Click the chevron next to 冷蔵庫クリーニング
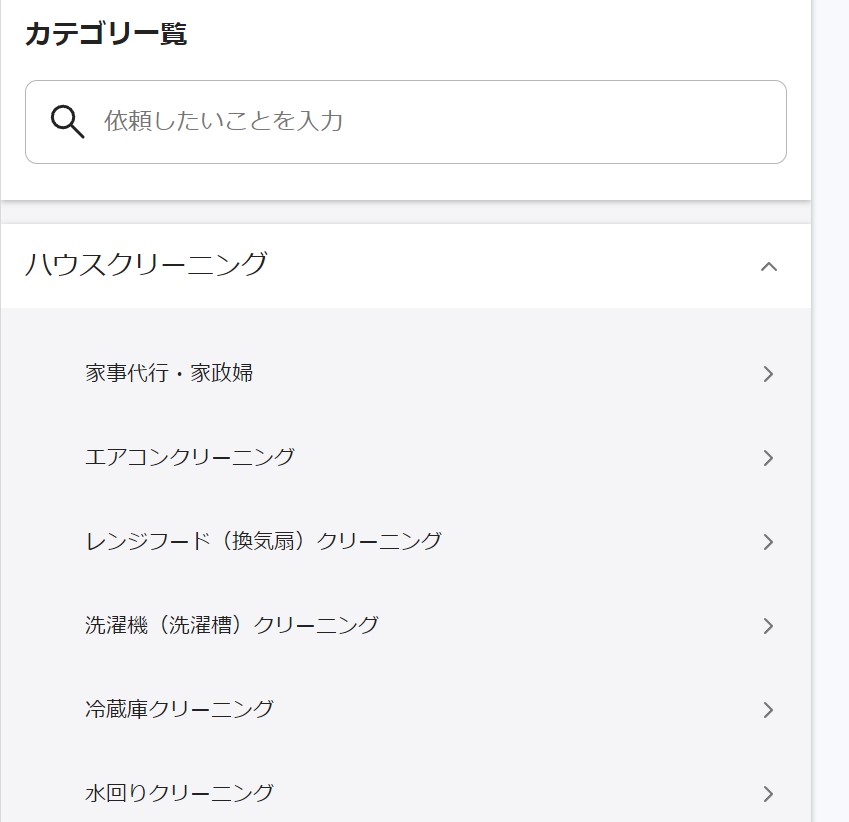Screen dimensions: 849x822 [x=768, y=710]
